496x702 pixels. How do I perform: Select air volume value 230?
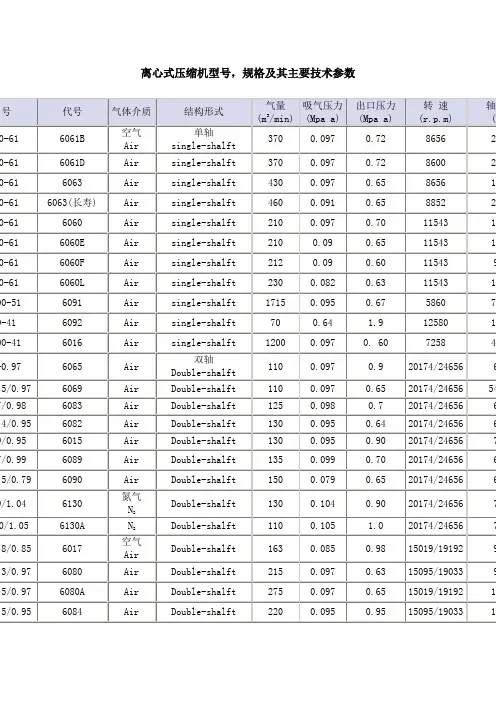pyautogui.click(x=275, y=283)
